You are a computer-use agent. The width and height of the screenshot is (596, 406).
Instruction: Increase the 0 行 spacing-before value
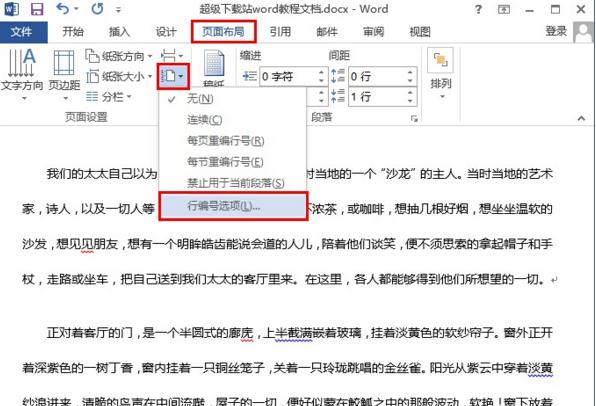click(x=410, y=72)
